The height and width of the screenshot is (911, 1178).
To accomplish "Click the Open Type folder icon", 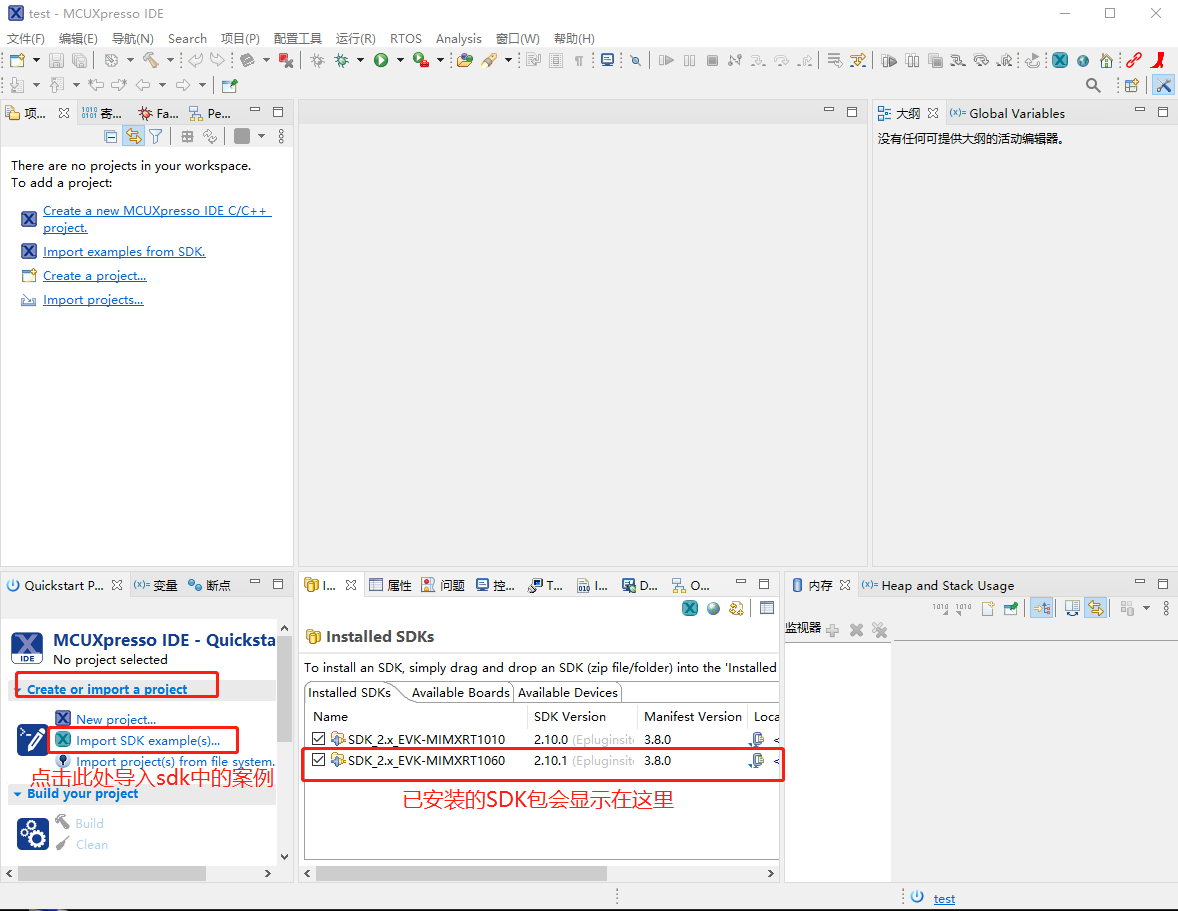I will (465, 60).
